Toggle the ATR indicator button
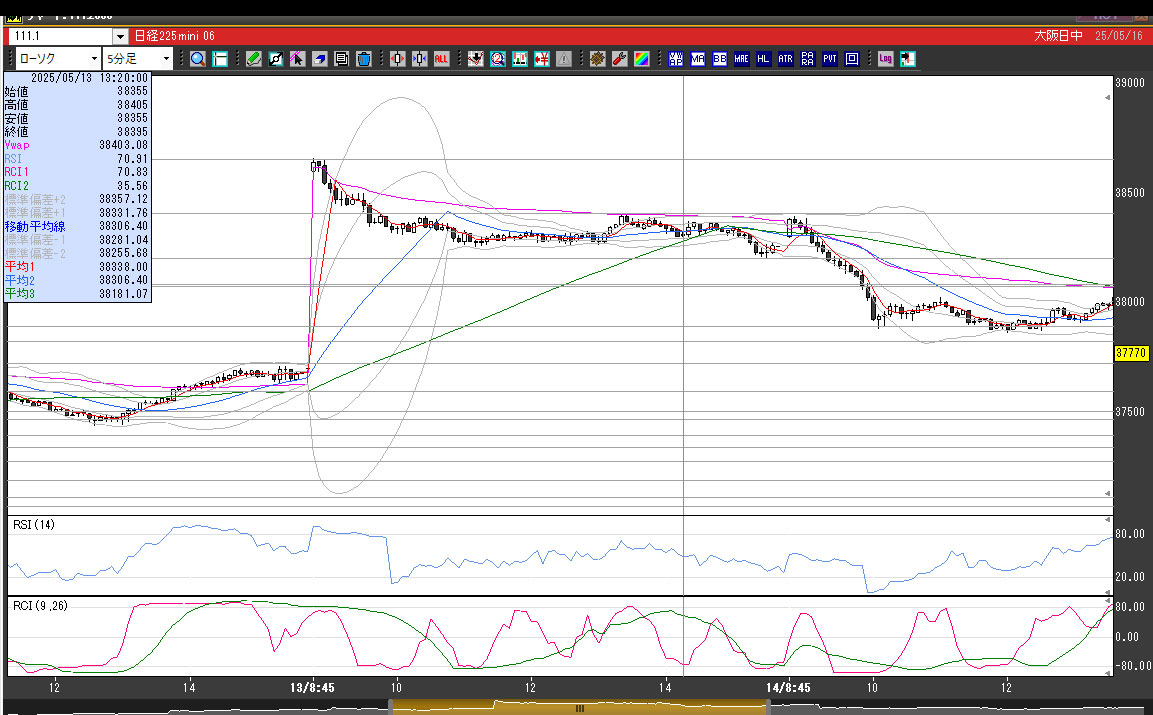Viewport: 1153px width, 715px height. [785, 59]
